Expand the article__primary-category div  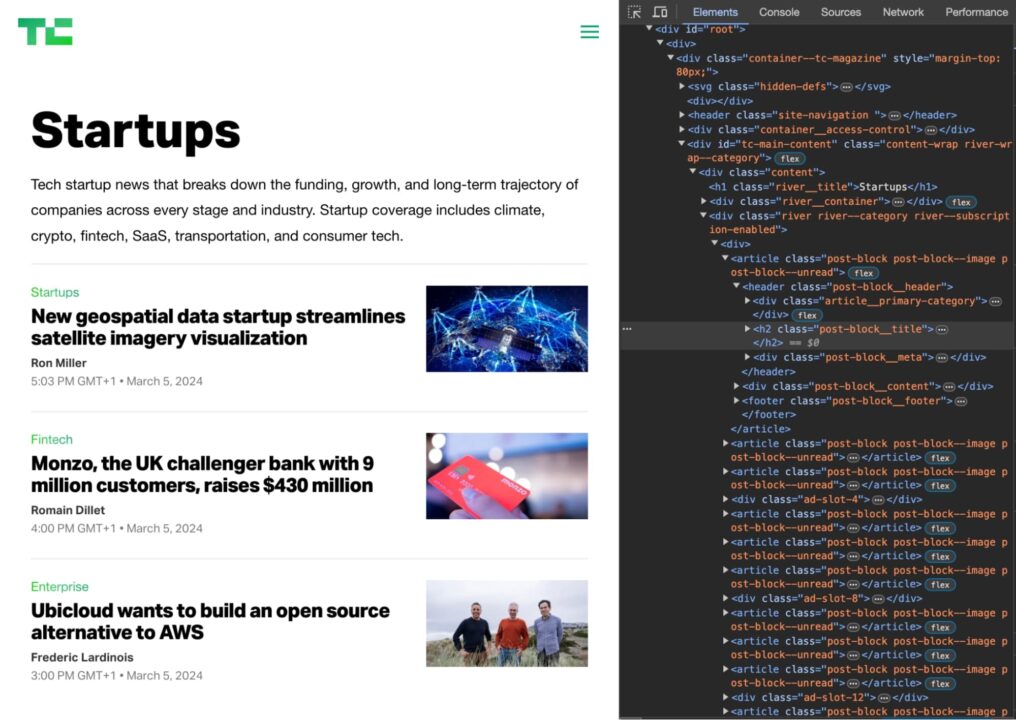coord(747,301)
